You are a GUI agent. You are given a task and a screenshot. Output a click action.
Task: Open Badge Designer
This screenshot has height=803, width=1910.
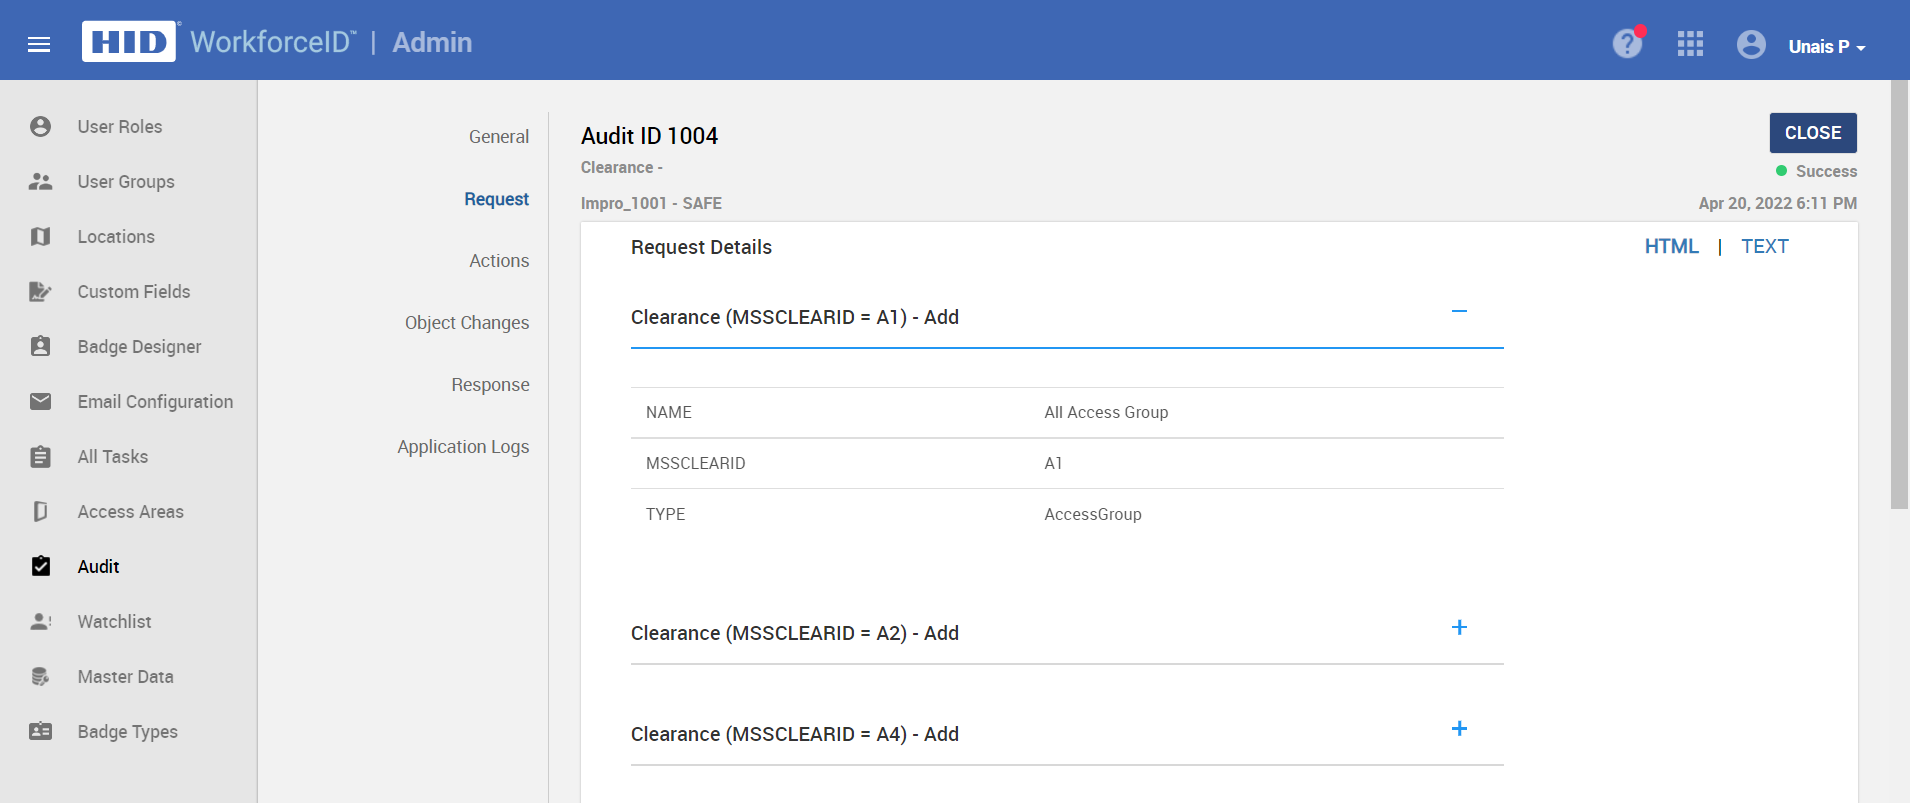139,347
